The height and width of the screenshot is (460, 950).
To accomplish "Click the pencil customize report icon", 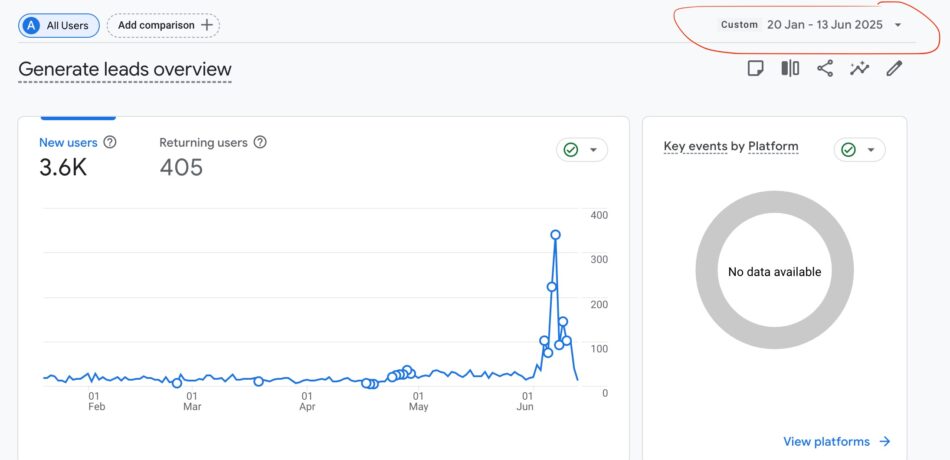I will (894, 69).
